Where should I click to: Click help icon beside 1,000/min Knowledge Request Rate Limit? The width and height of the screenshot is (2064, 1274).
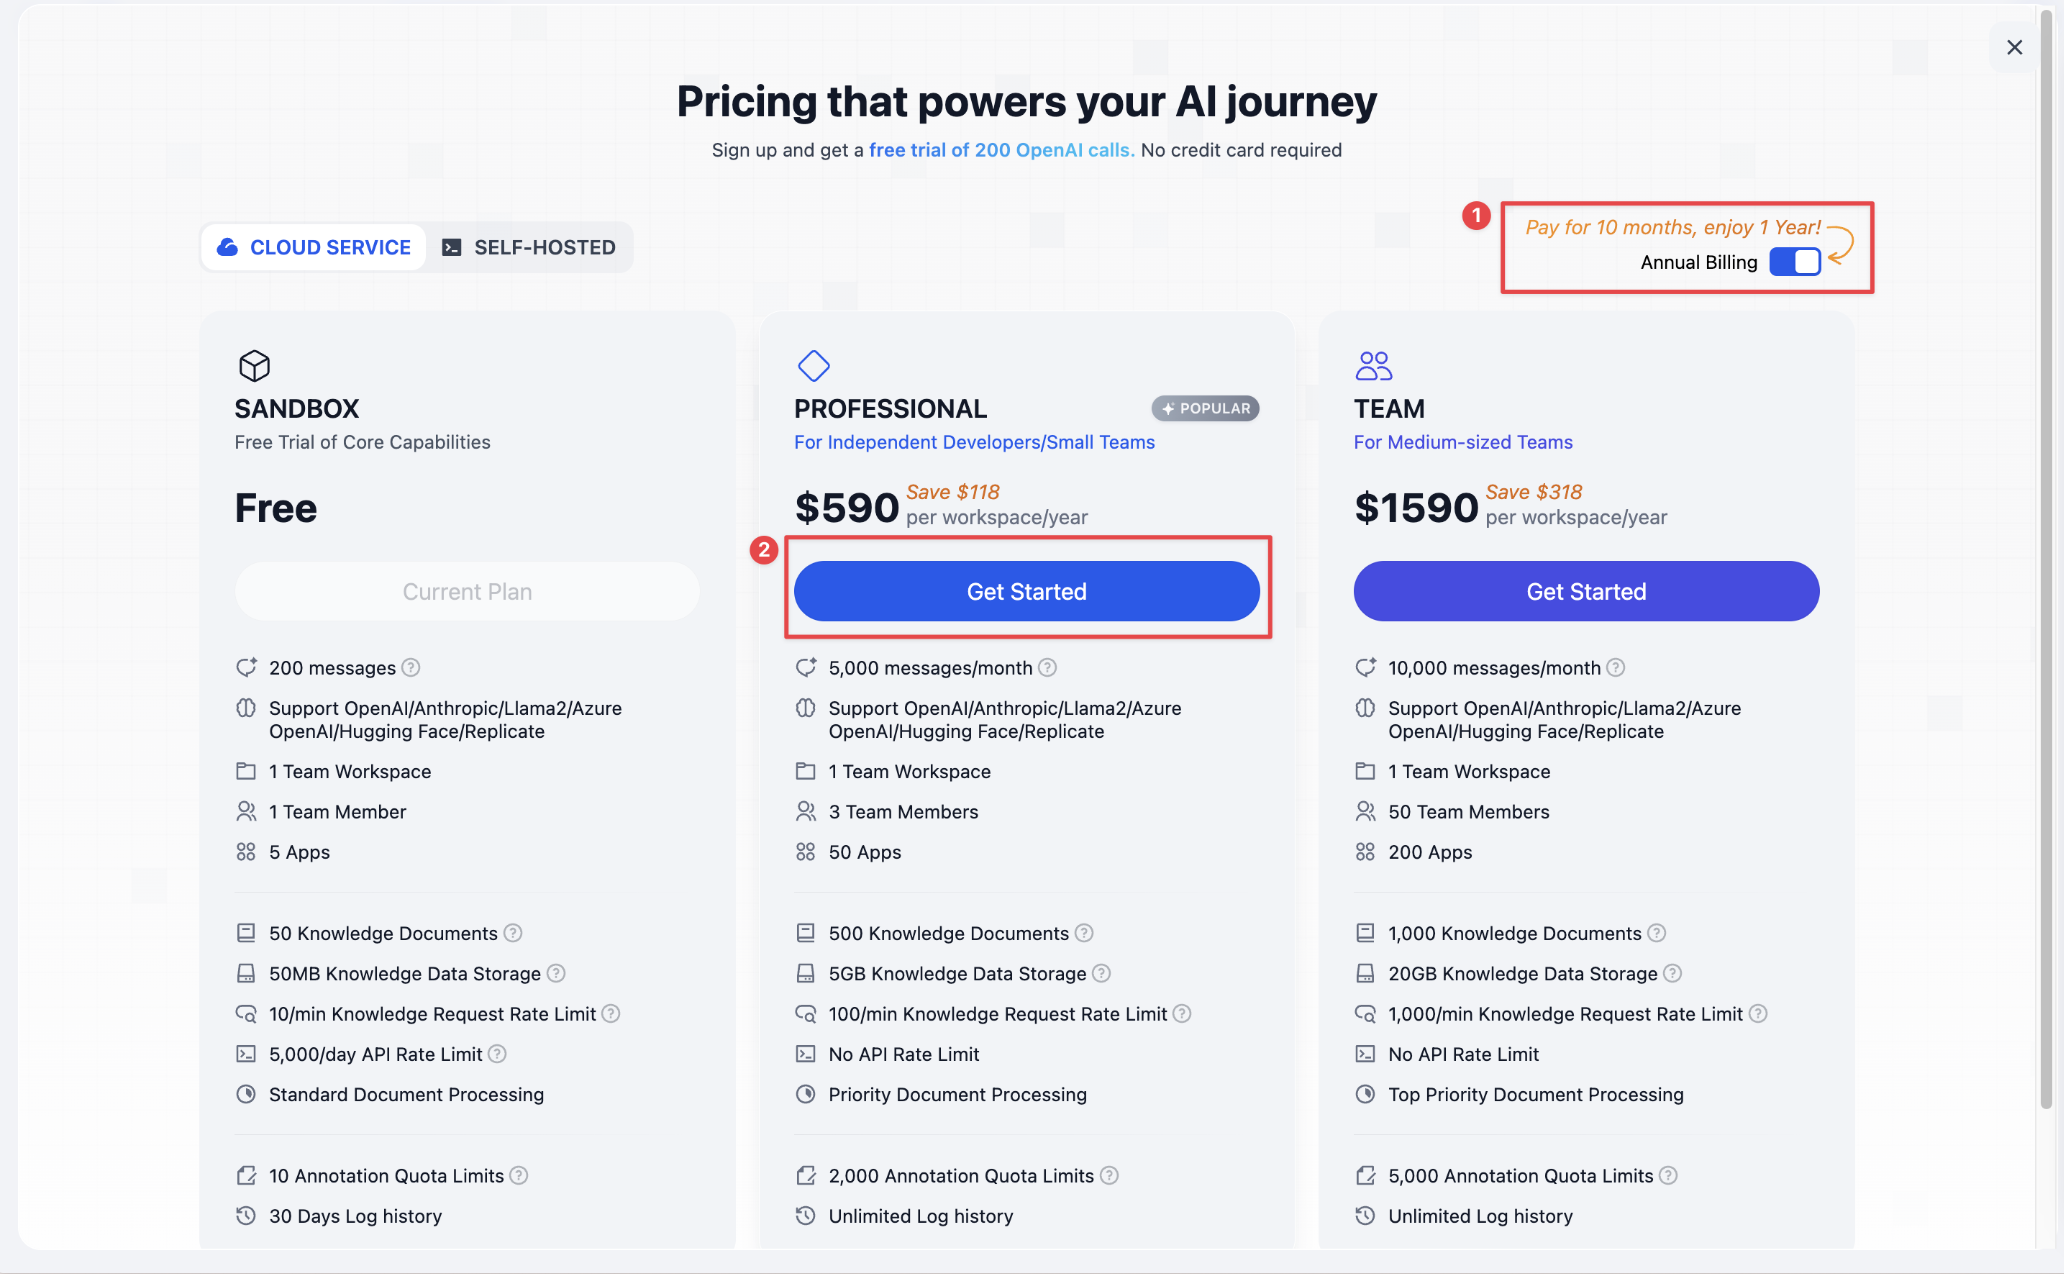point(1758,1014)
